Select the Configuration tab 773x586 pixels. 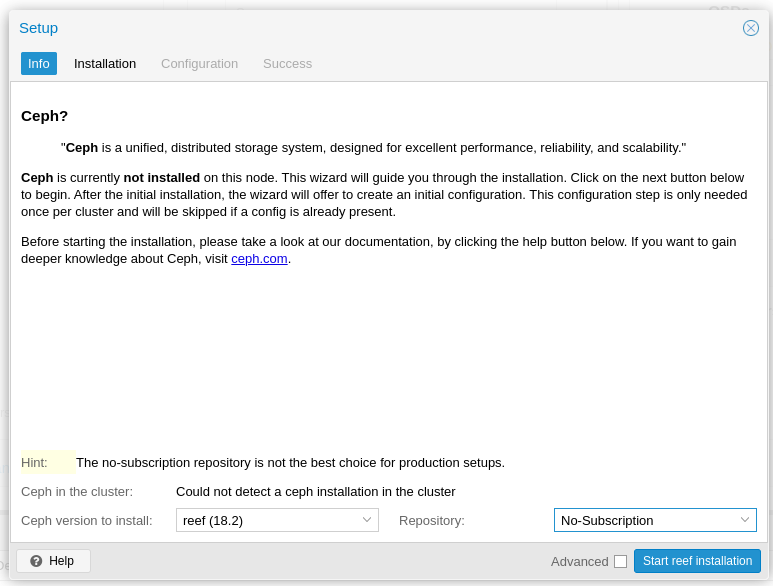click(x=199, y=64)
